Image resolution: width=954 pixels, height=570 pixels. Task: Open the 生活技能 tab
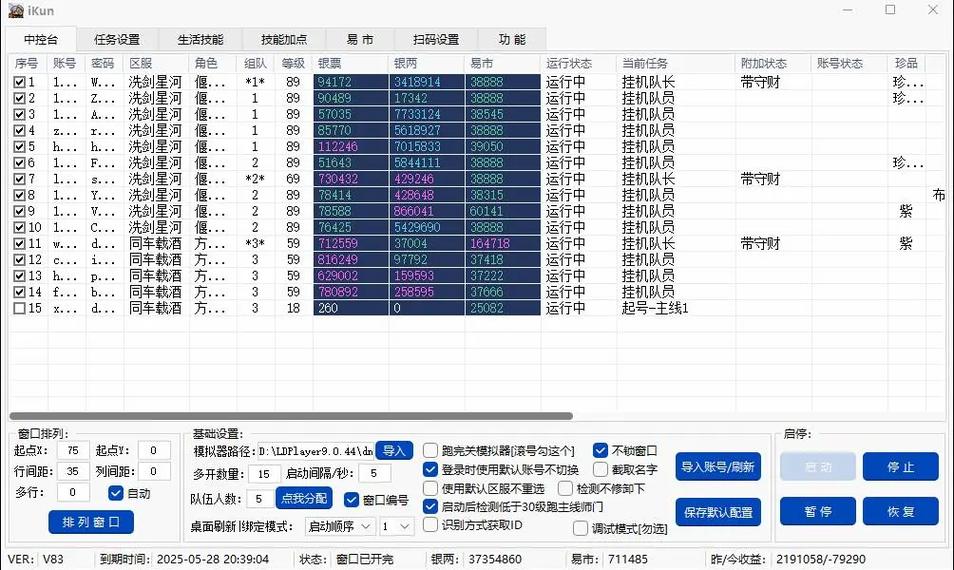pyautogui.click(x=200, y=40)
